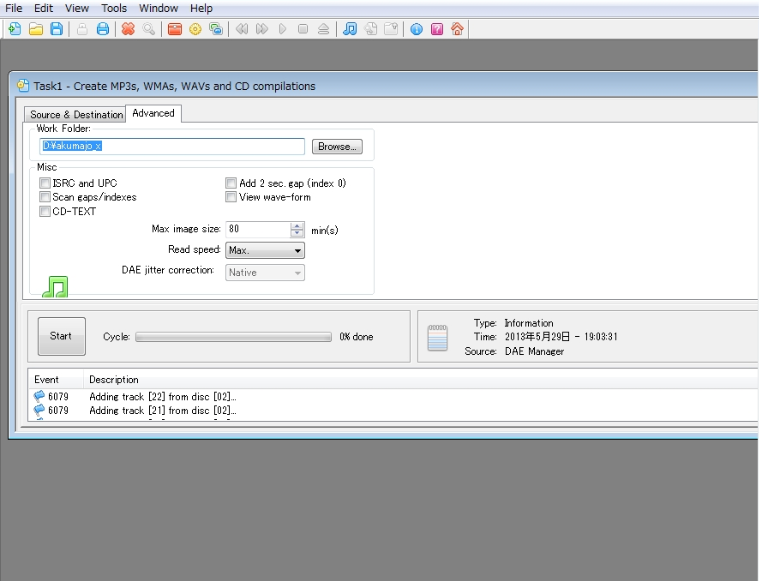
Task: Click the rewind toolbar button
Action: (x=242, y=29)
